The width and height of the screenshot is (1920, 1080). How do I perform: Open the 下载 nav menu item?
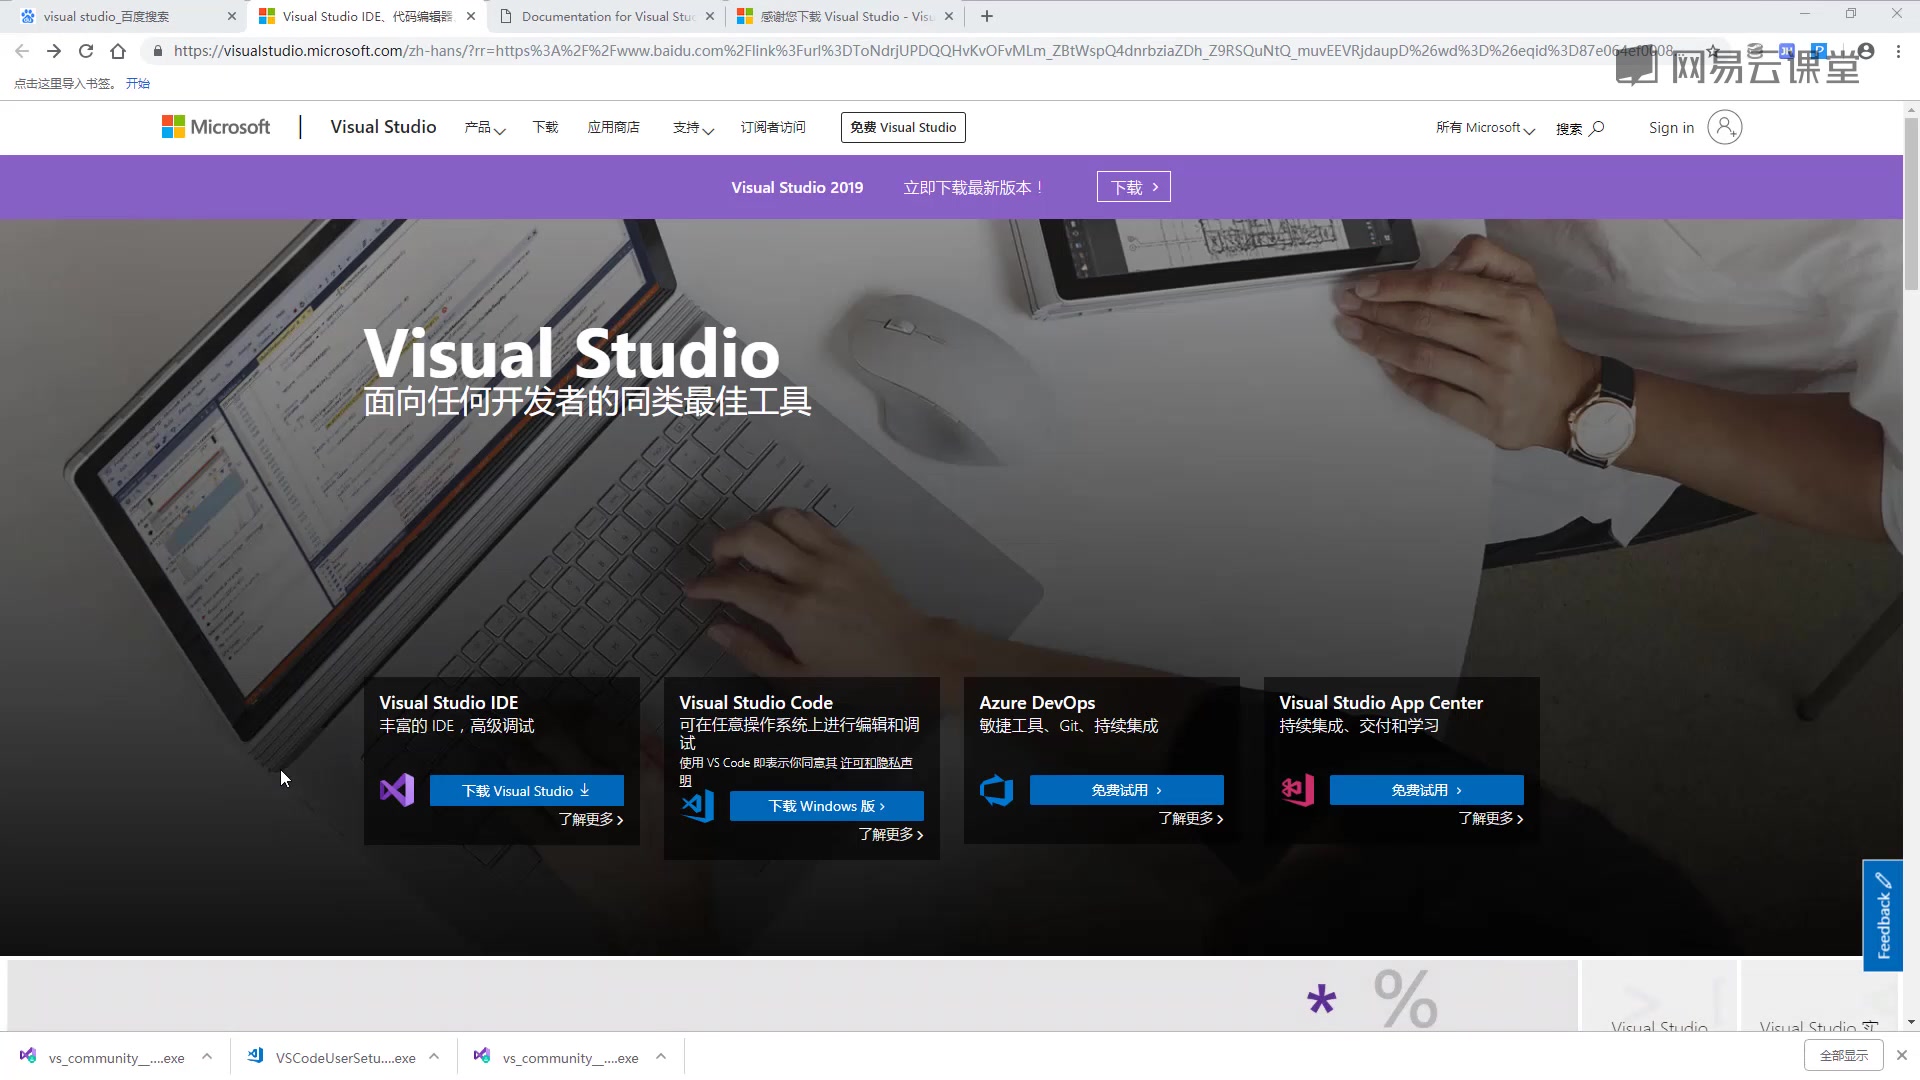coord(545,127)
